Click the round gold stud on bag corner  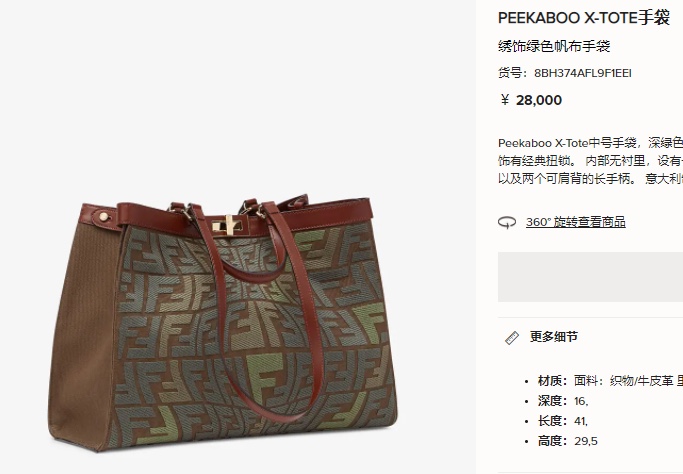tap(104, 217)
